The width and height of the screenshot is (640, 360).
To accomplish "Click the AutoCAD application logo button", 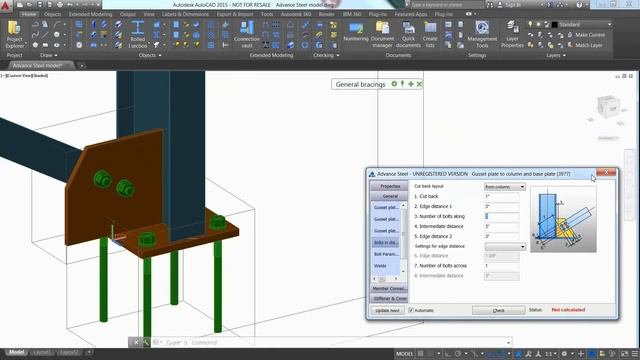I will 5,5.
